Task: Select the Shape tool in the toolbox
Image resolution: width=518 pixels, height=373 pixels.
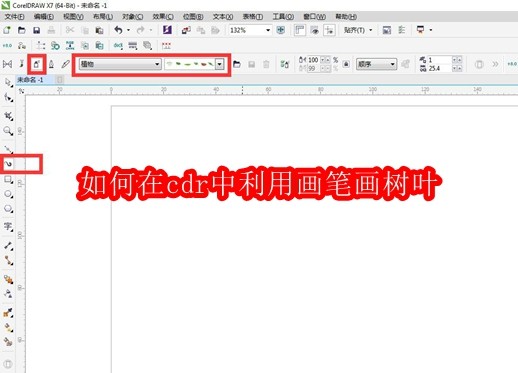Action: point(8,97)
